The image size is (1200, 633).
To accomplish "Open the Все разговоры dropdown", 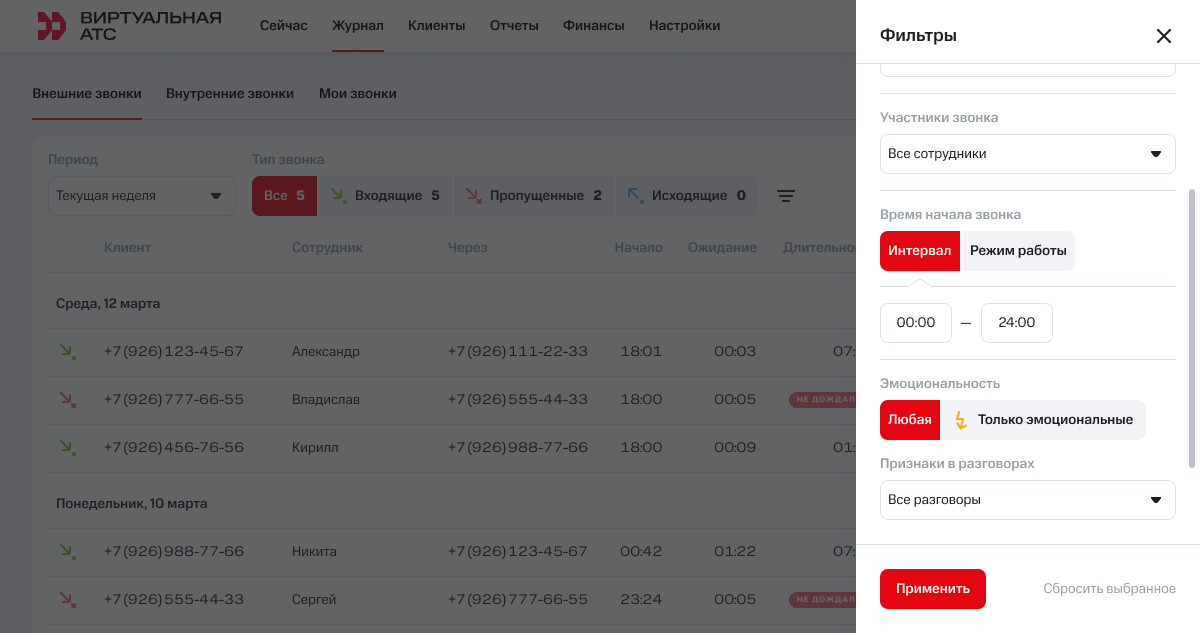I will click(x=1027, y=500).
